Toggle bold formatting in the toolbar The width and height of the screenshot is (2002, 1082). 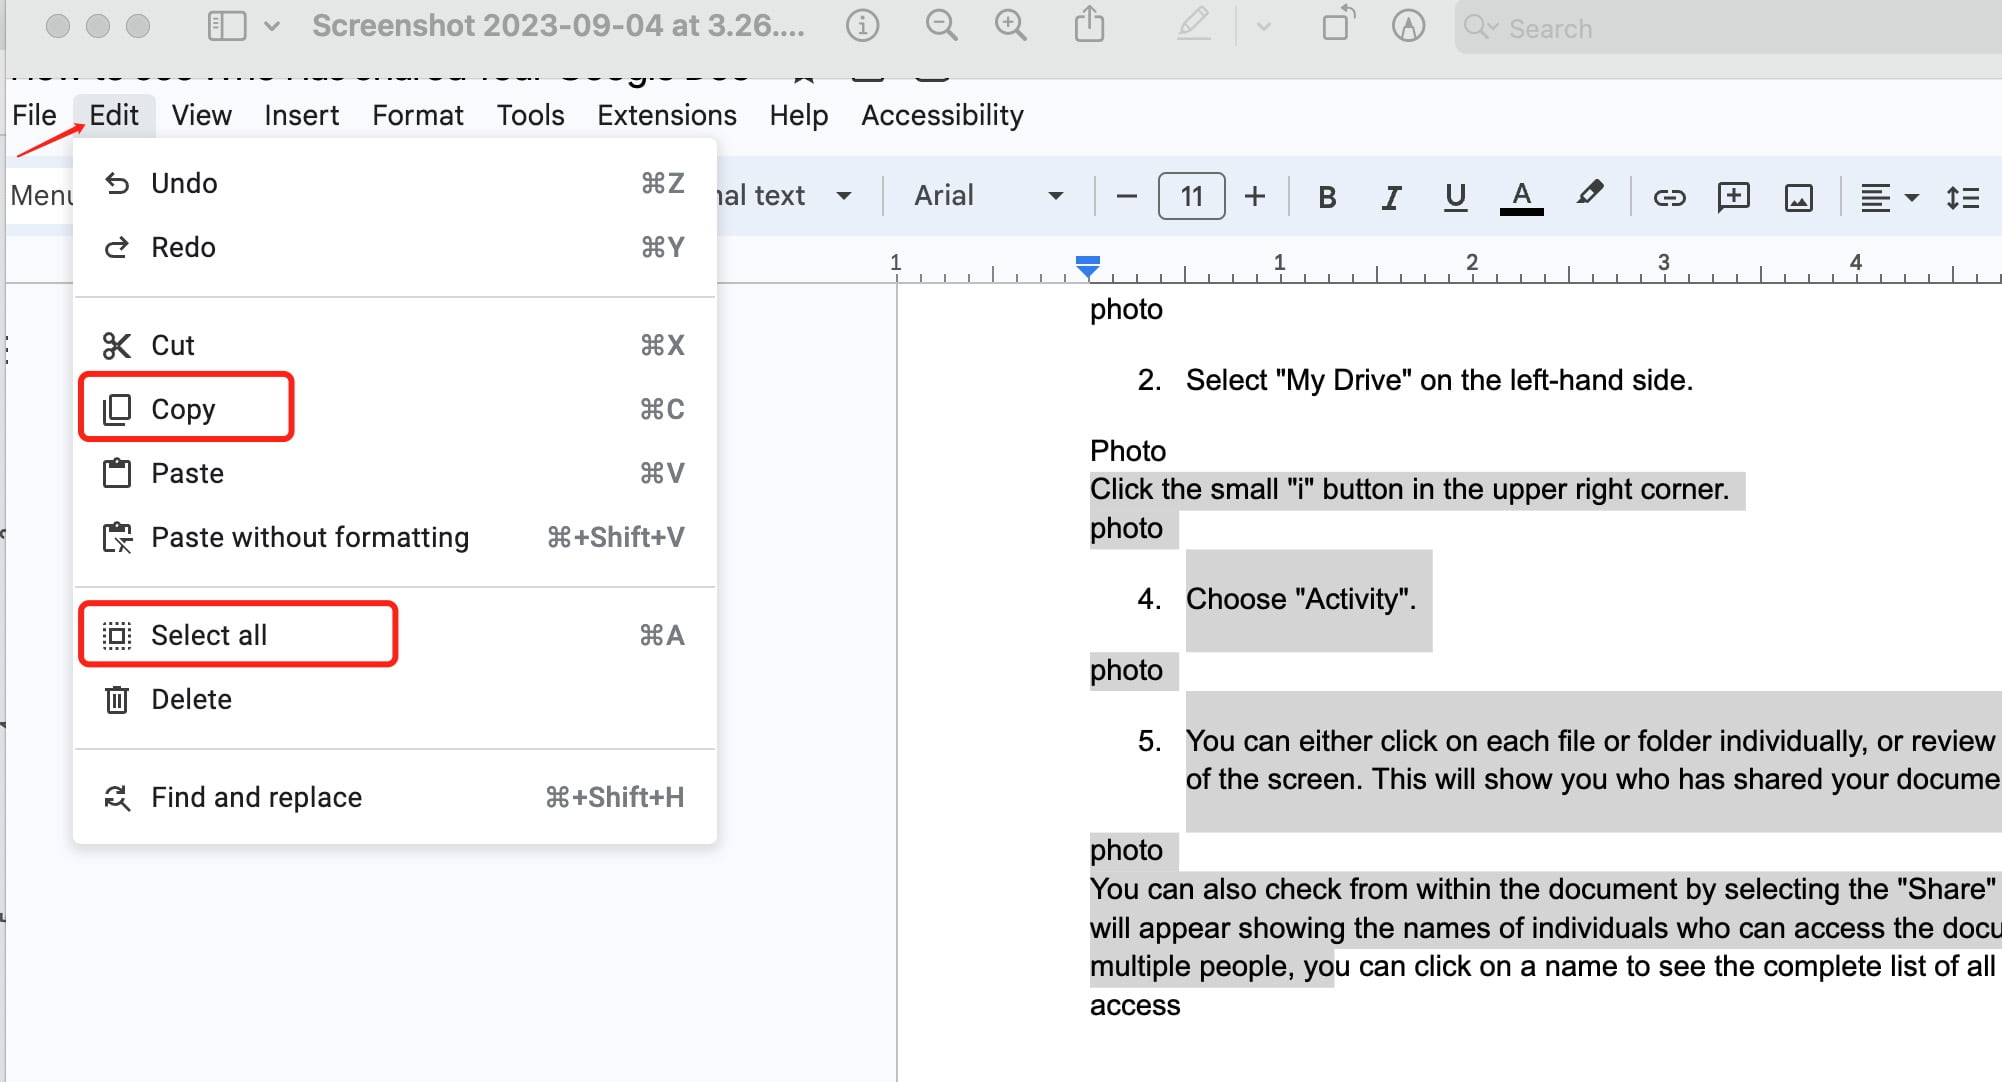tap(1327, 197)
